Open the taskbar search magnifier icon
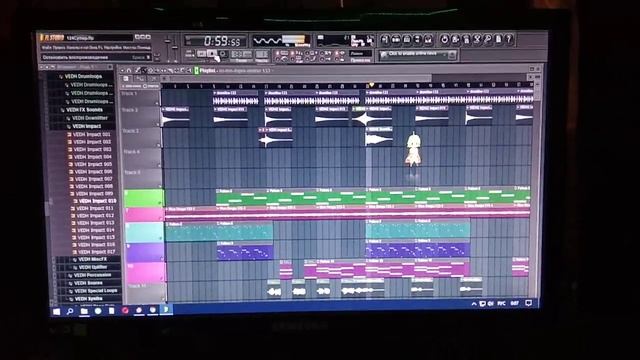The image size is (640, 360). 70,311
